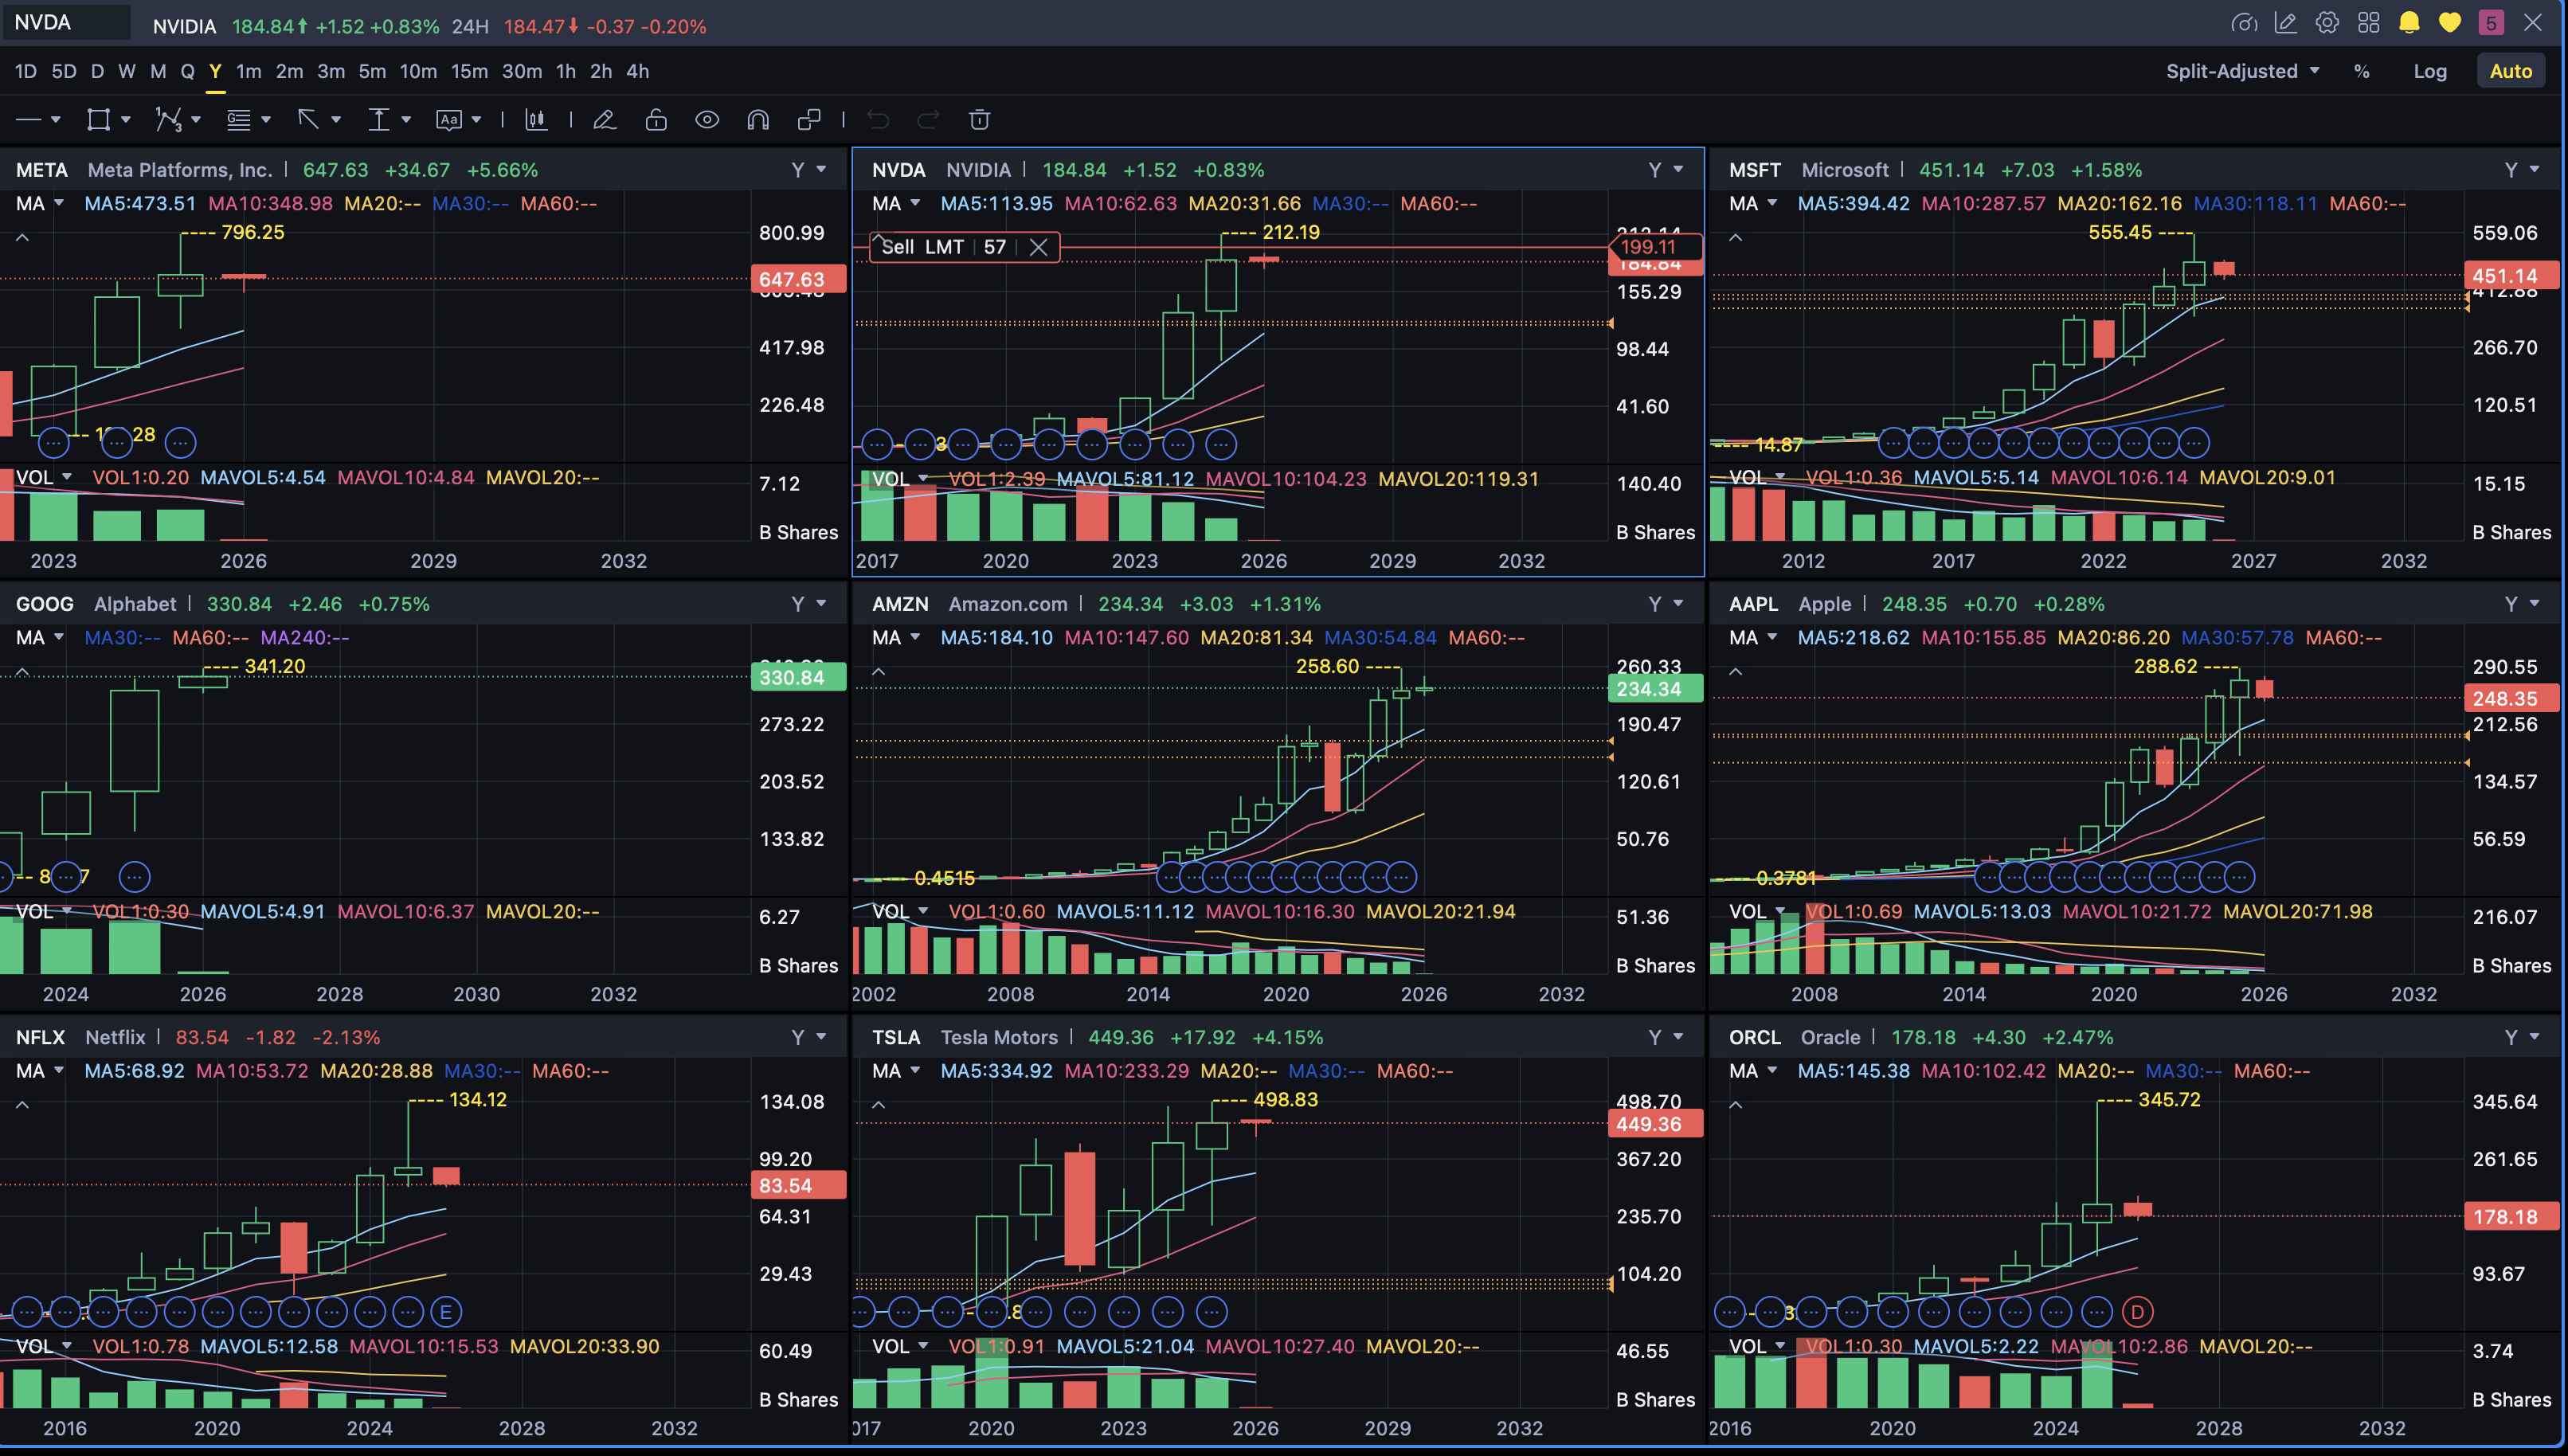Click the linked-drawings sync icon
The height and width of the screenshot is (1456, 2568).
809,120
